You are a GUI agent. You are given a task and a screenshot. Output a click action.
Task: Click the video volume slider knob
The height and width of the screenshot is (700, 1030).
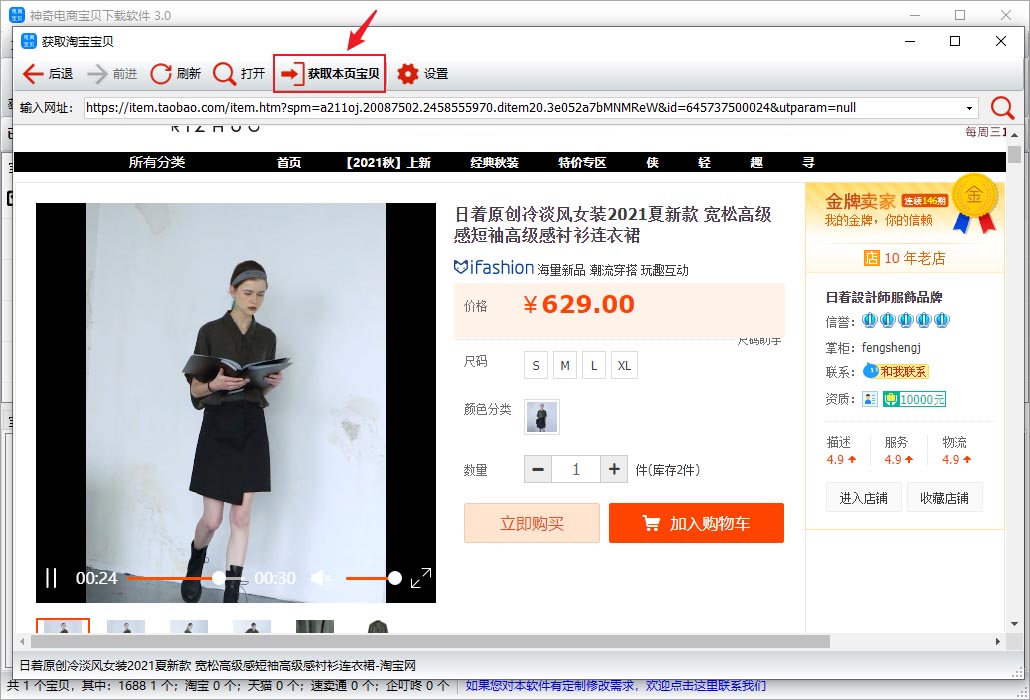(394, 578)
